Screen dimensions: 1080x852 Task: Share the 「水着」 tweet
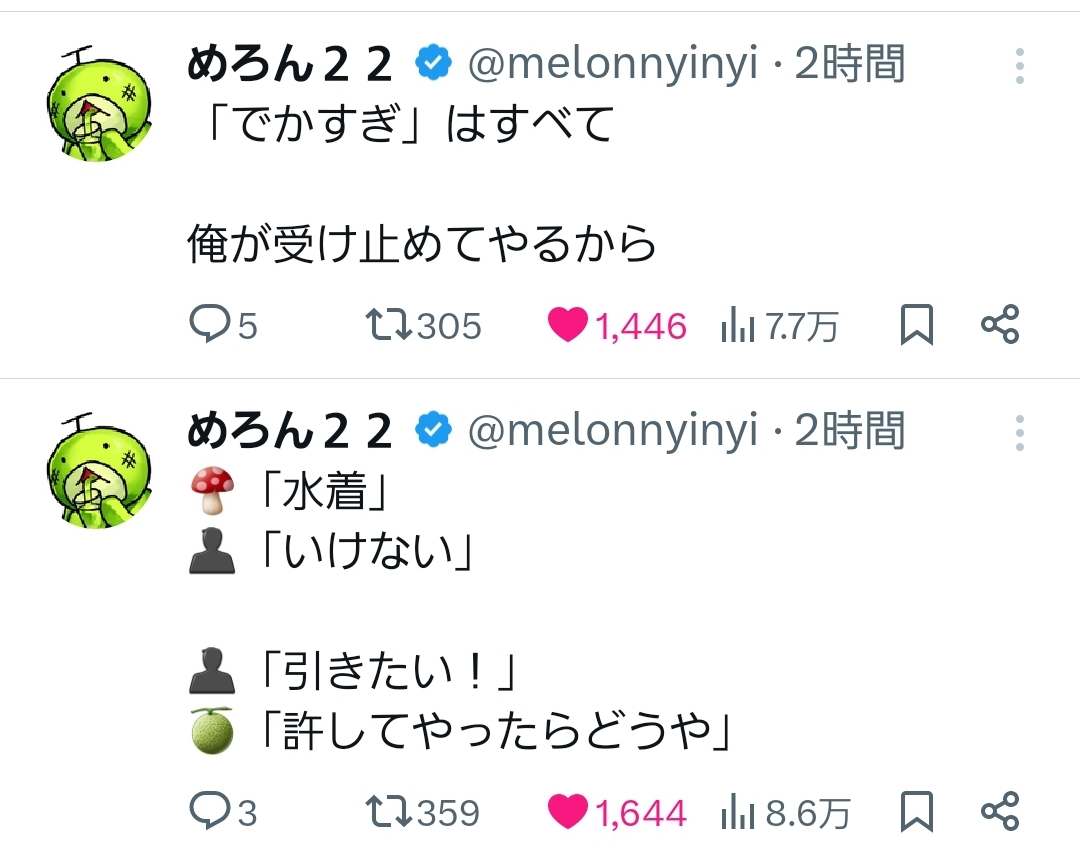pos(999,811)
